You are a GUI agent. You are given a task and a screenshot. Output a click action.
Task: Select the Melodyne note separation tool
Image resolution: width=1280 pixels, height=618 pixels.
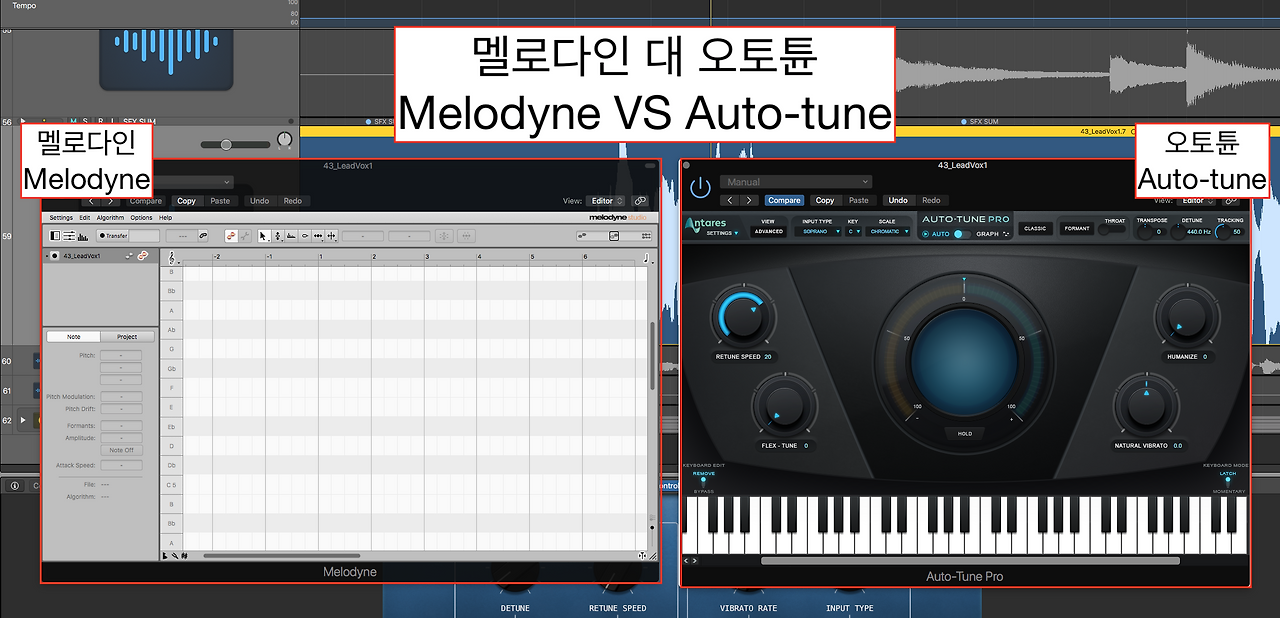click(332, 236)
